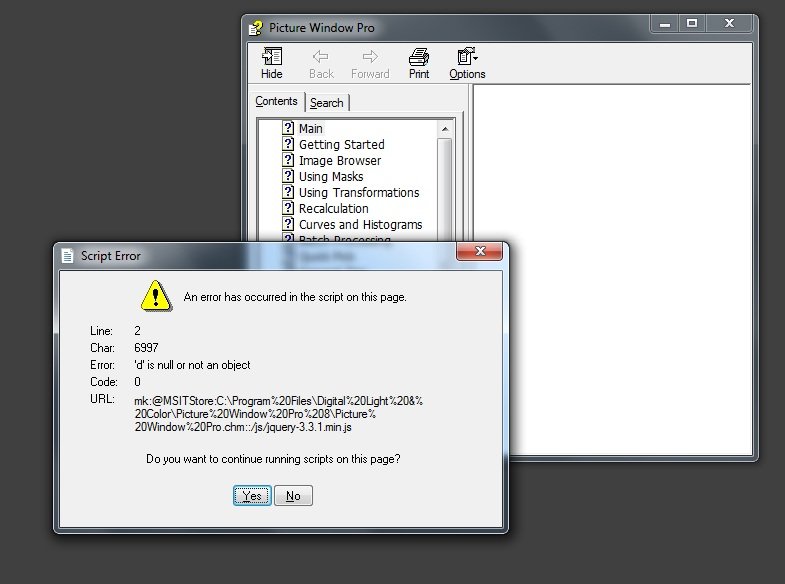Click the Script Error title bar document icon

(68, 256)
